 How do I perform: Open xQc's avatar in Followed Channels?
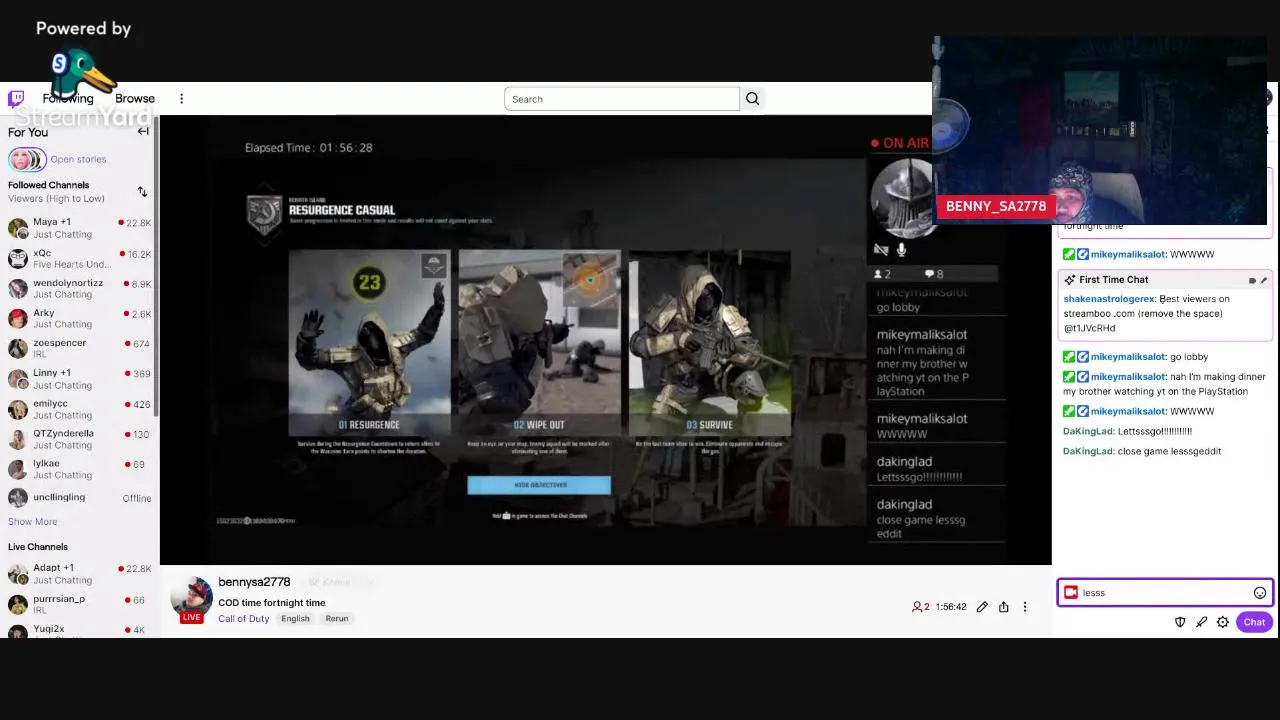(18, 259)
